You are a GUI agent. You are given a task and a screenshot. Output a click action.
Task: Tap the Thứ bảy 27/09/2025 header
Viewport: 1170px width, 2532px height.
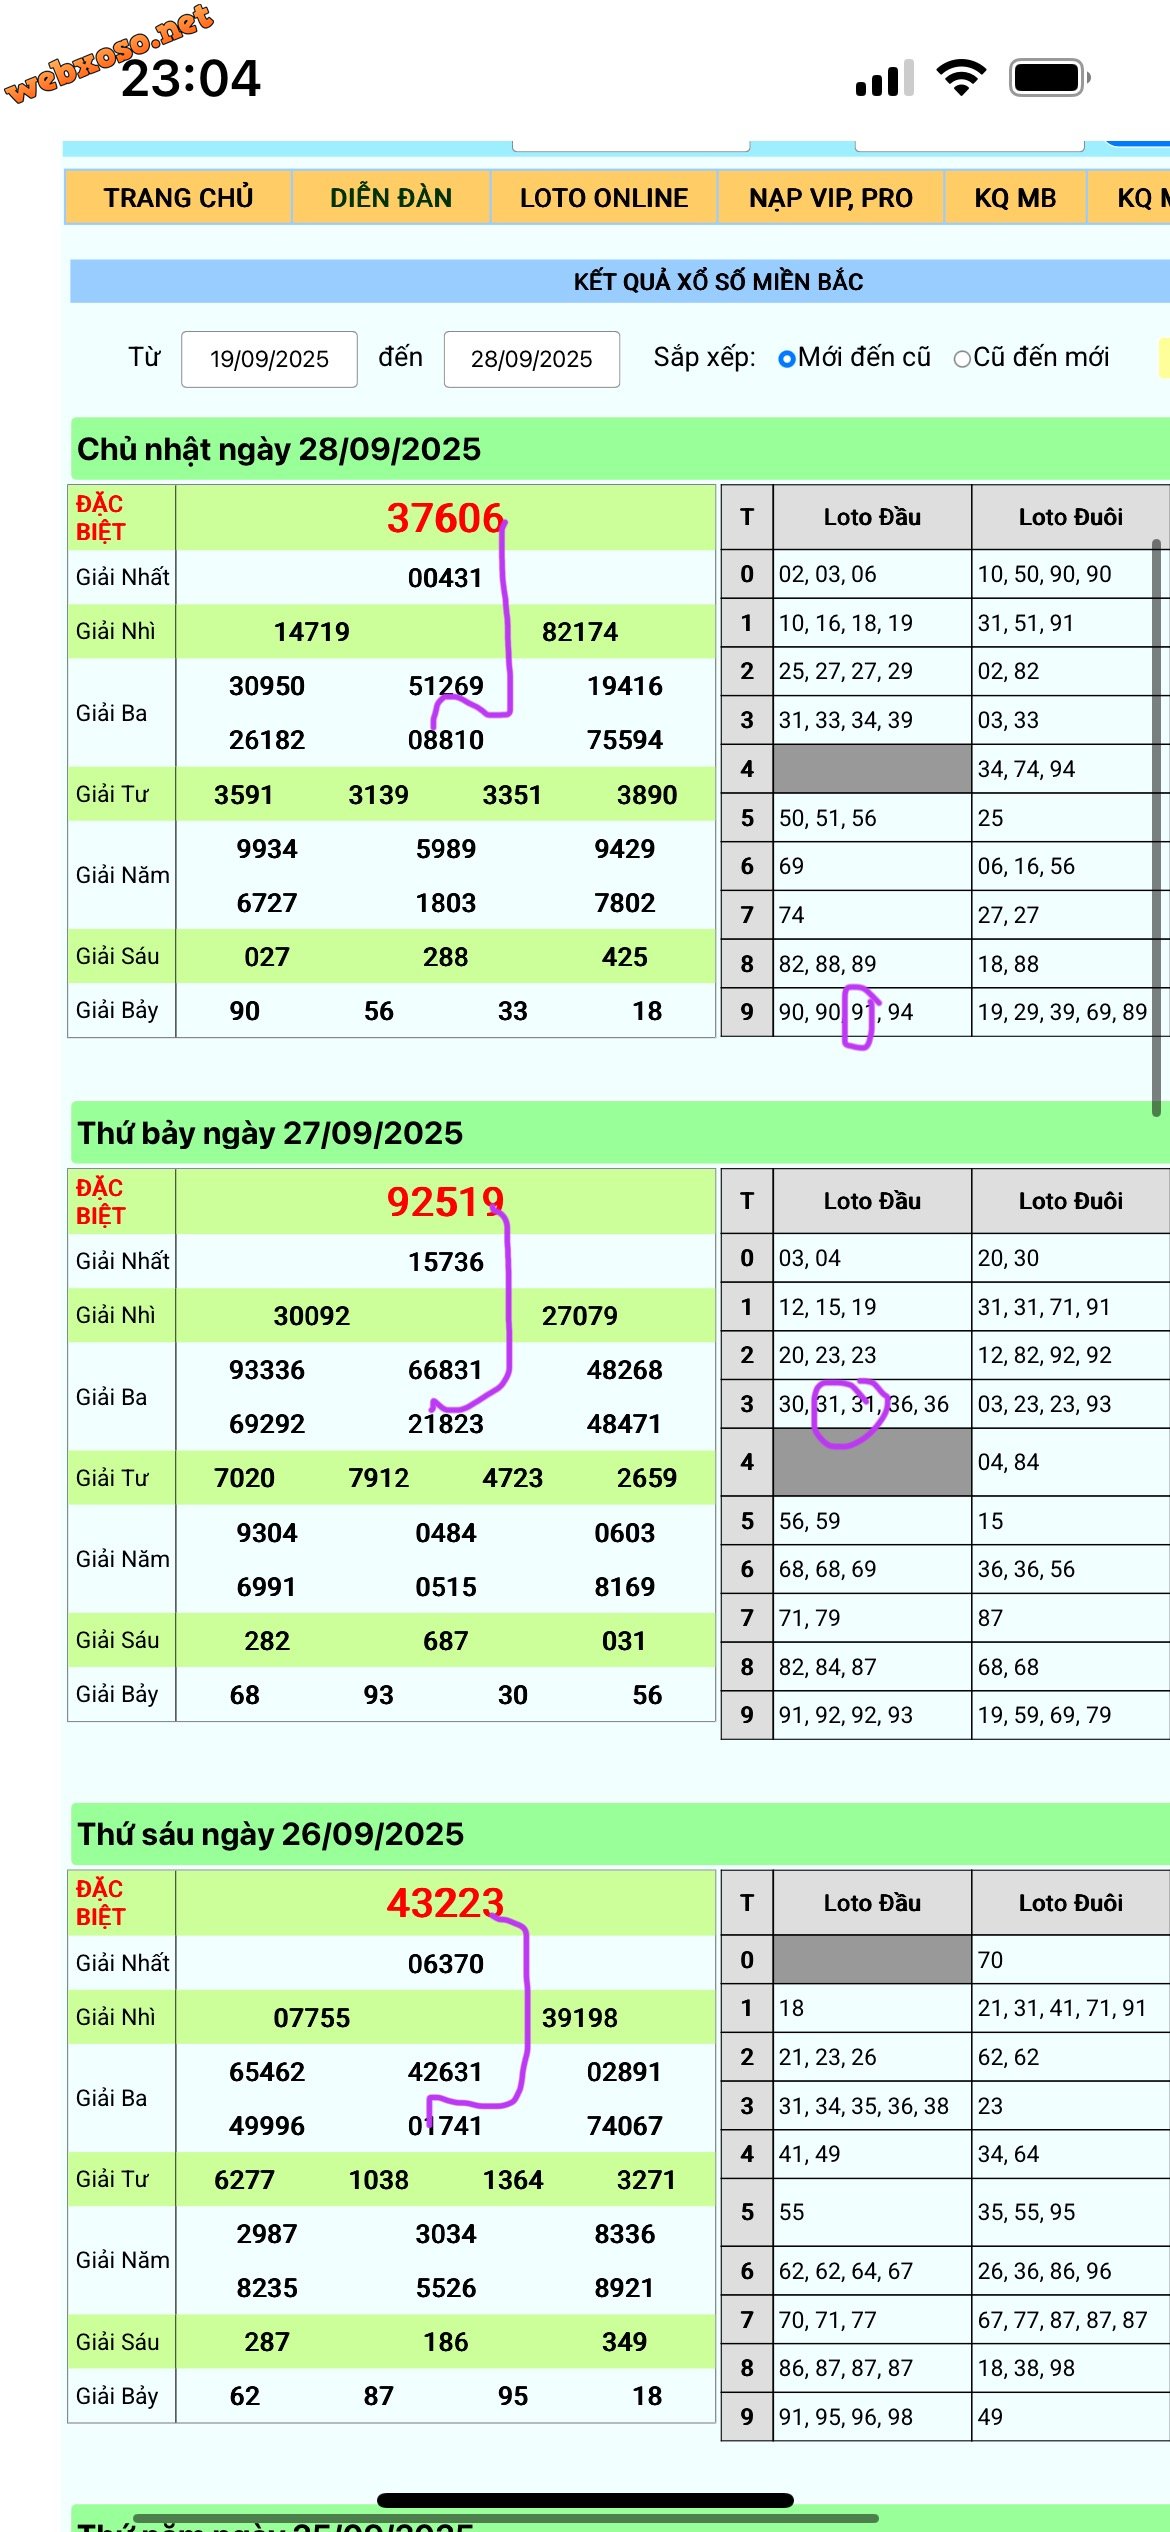[270, 1133]
